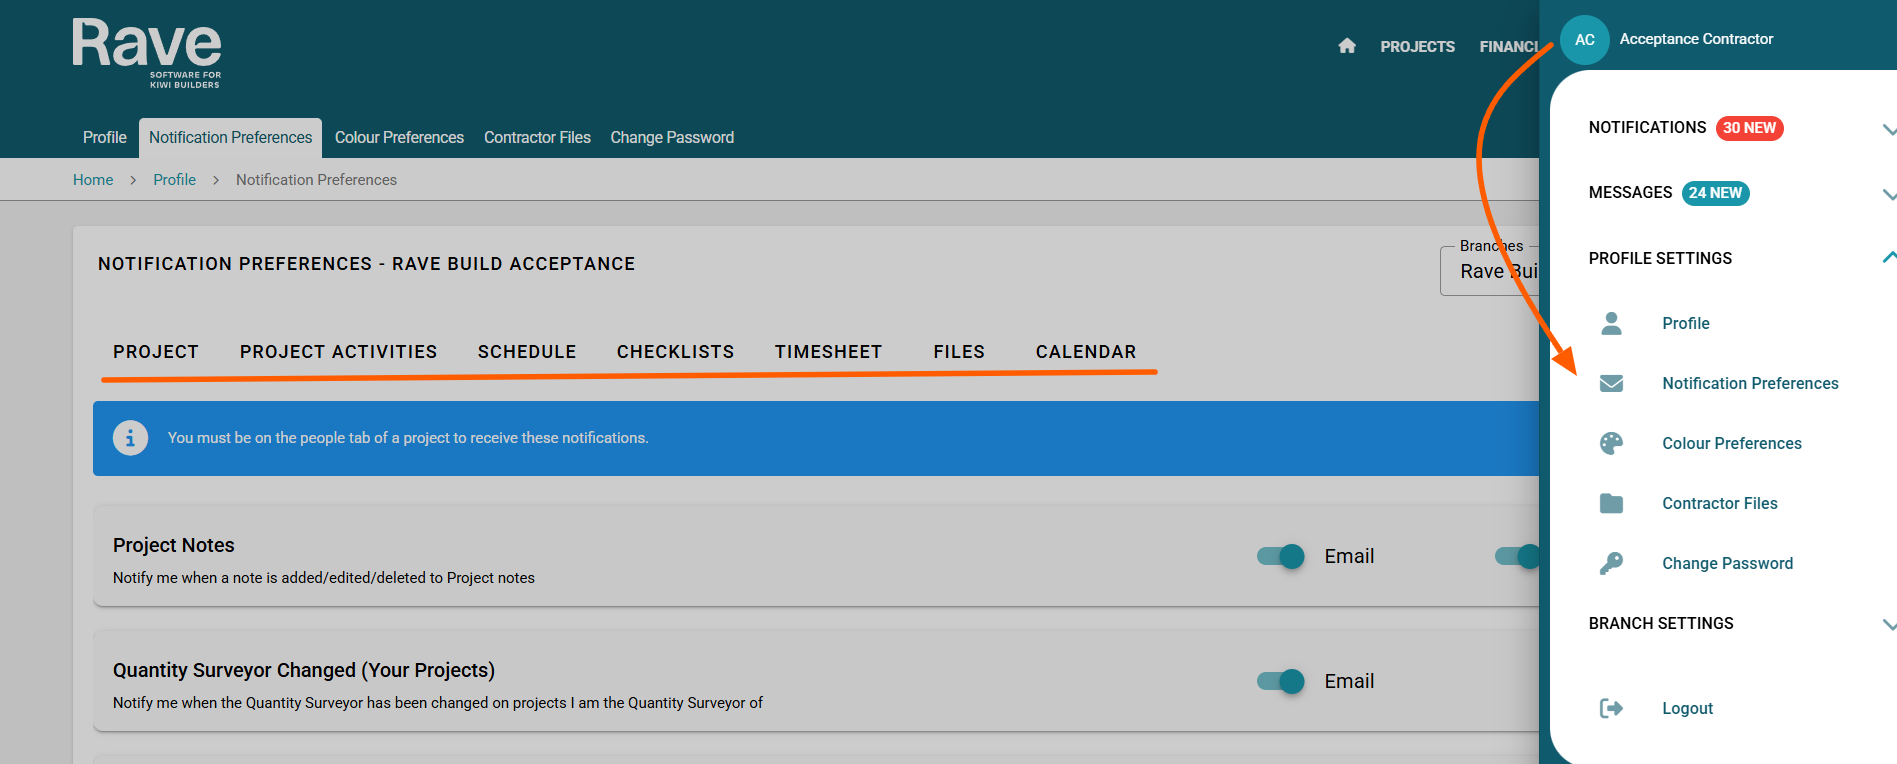Collapse the Profile Settings section
This screenshot has height=764, width=1897.
point(1888,258)
